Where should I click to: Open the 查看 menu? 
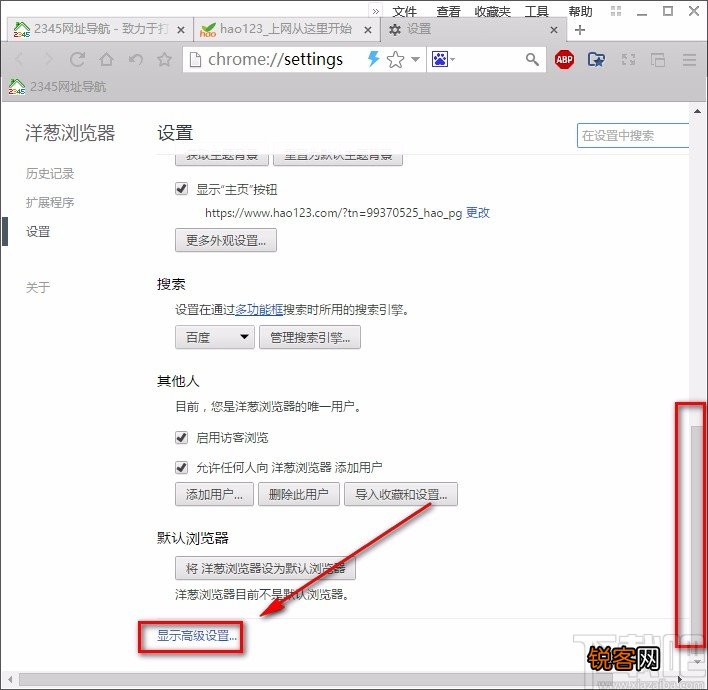[x=448, y=11]
